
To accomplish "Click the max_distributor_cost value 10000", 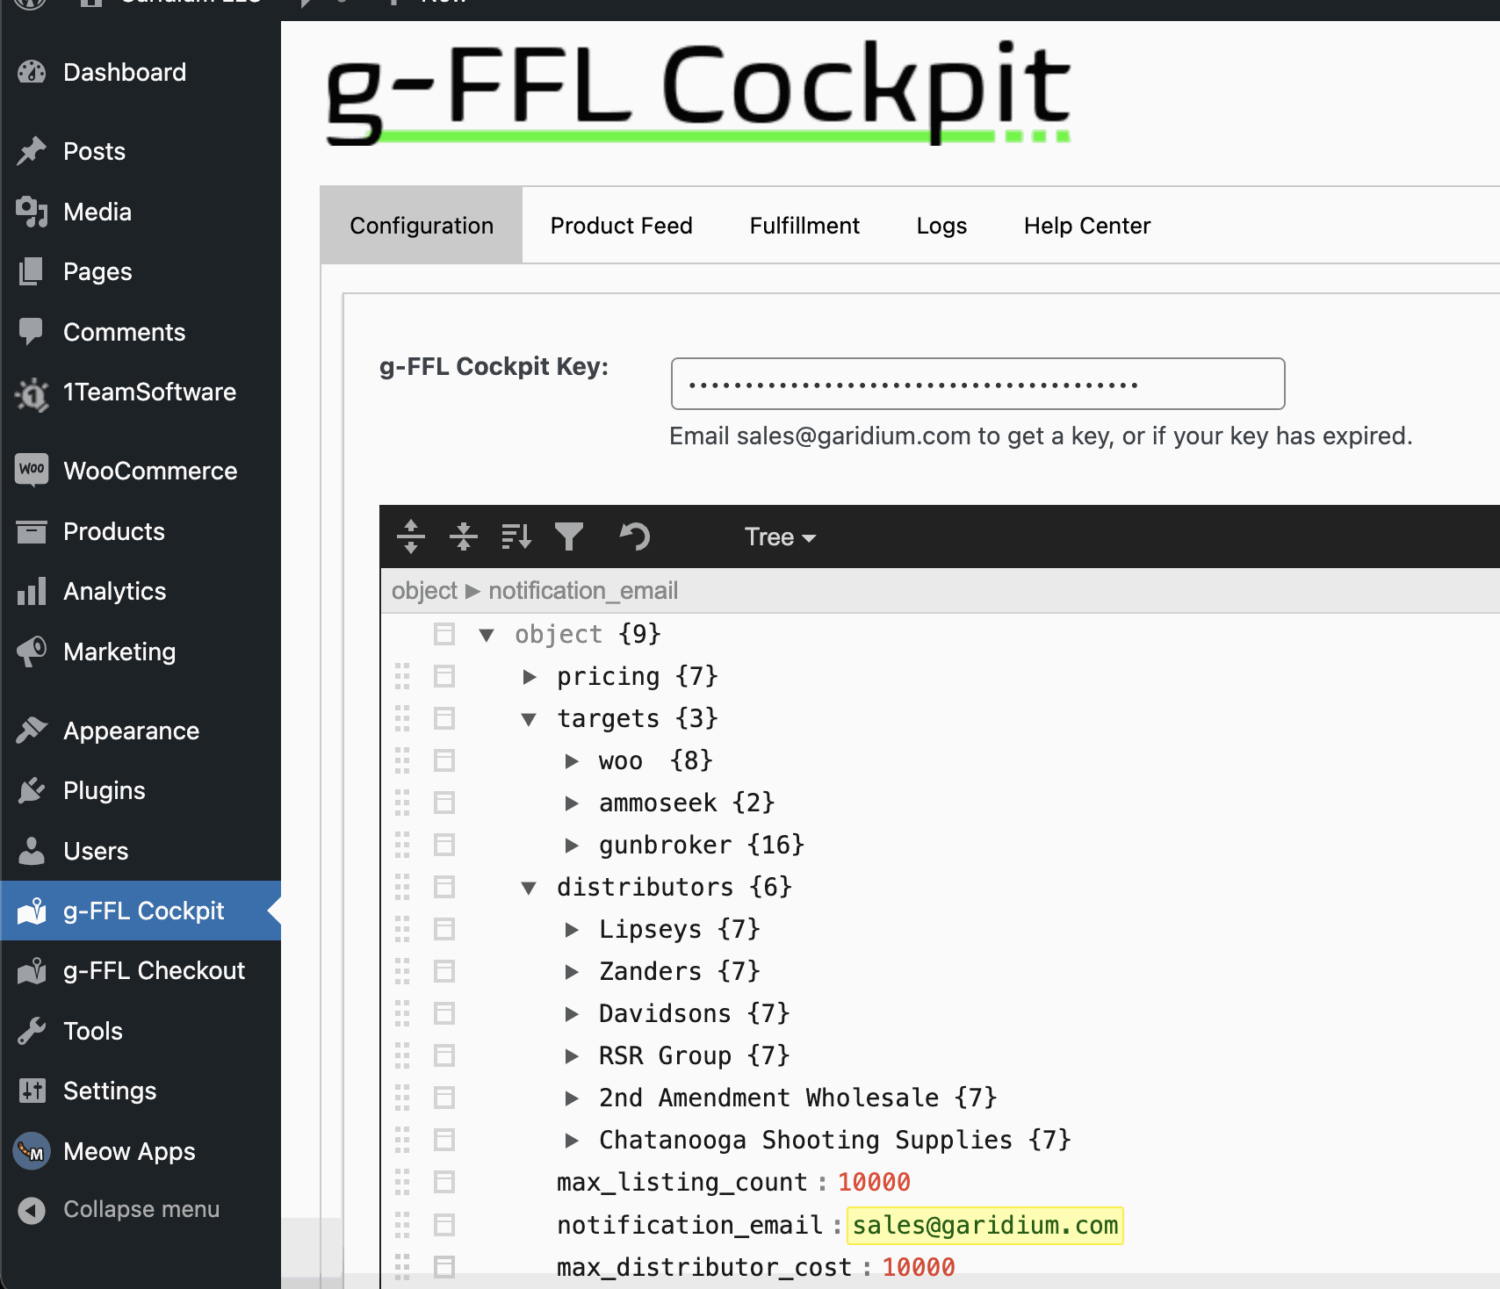I will click(918, 1267).
